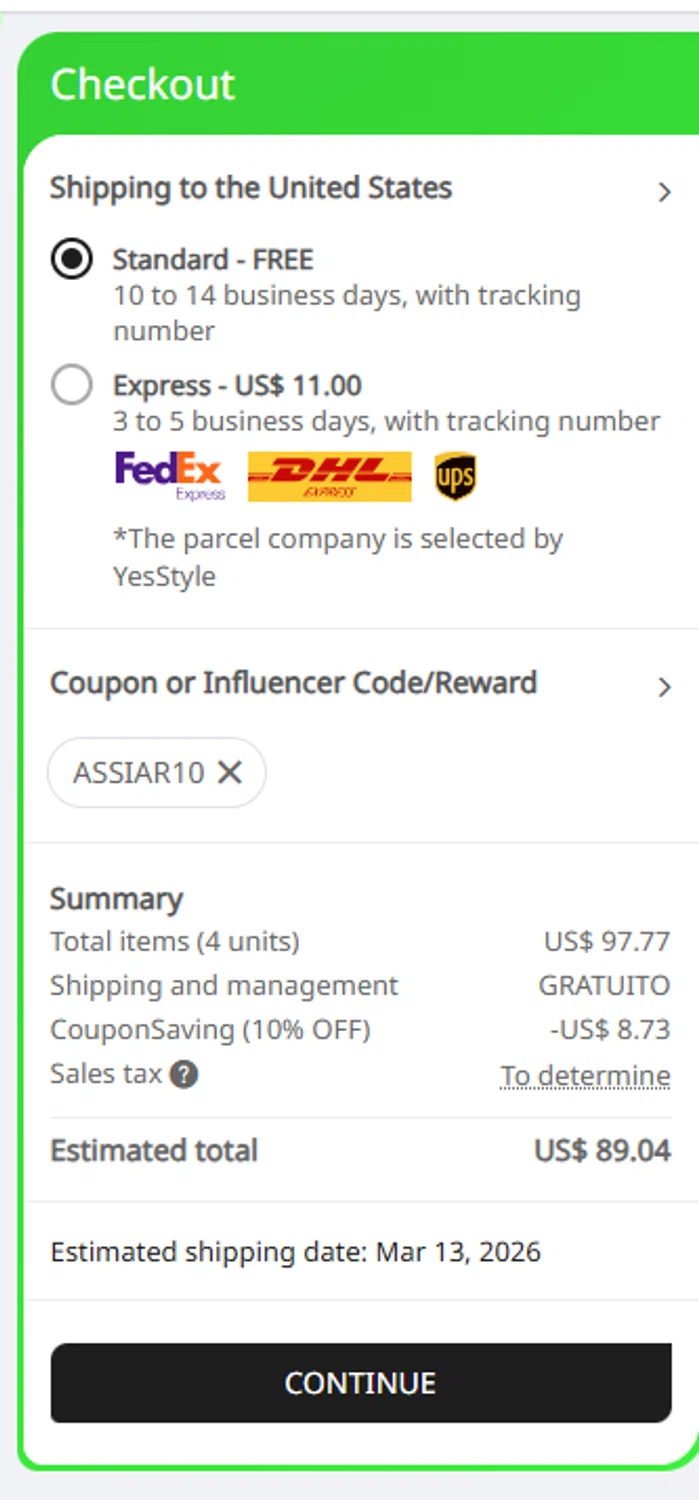
Task: Open the Sales tax help question mark
Action: point(183,1075)
